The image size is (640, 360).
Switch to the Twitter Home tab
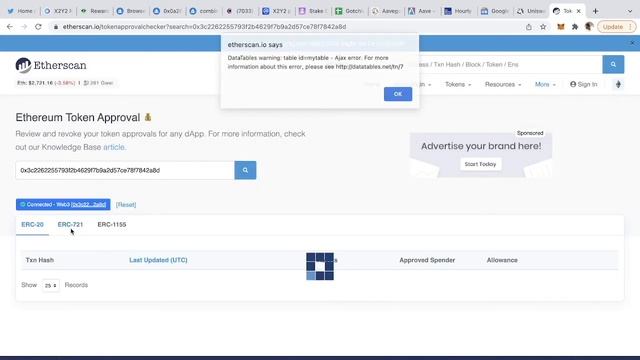point(20,11)
